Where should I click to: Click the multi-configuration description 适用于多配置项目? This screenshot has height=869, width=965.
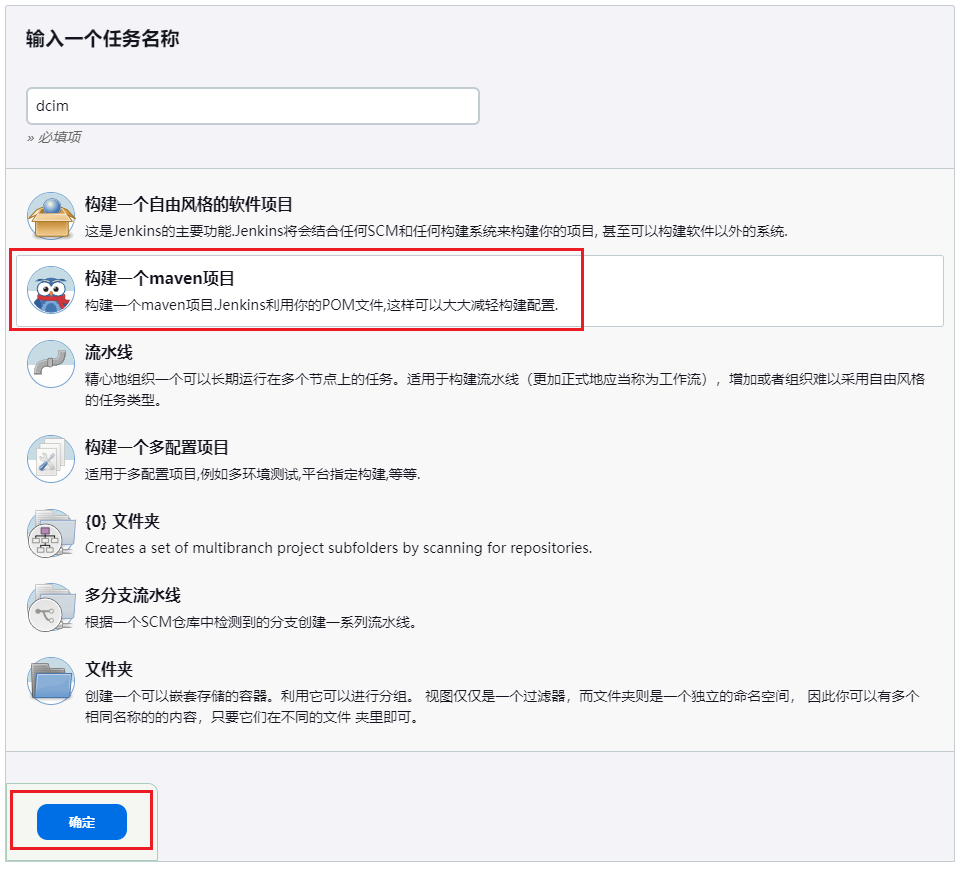coord(252,475)
